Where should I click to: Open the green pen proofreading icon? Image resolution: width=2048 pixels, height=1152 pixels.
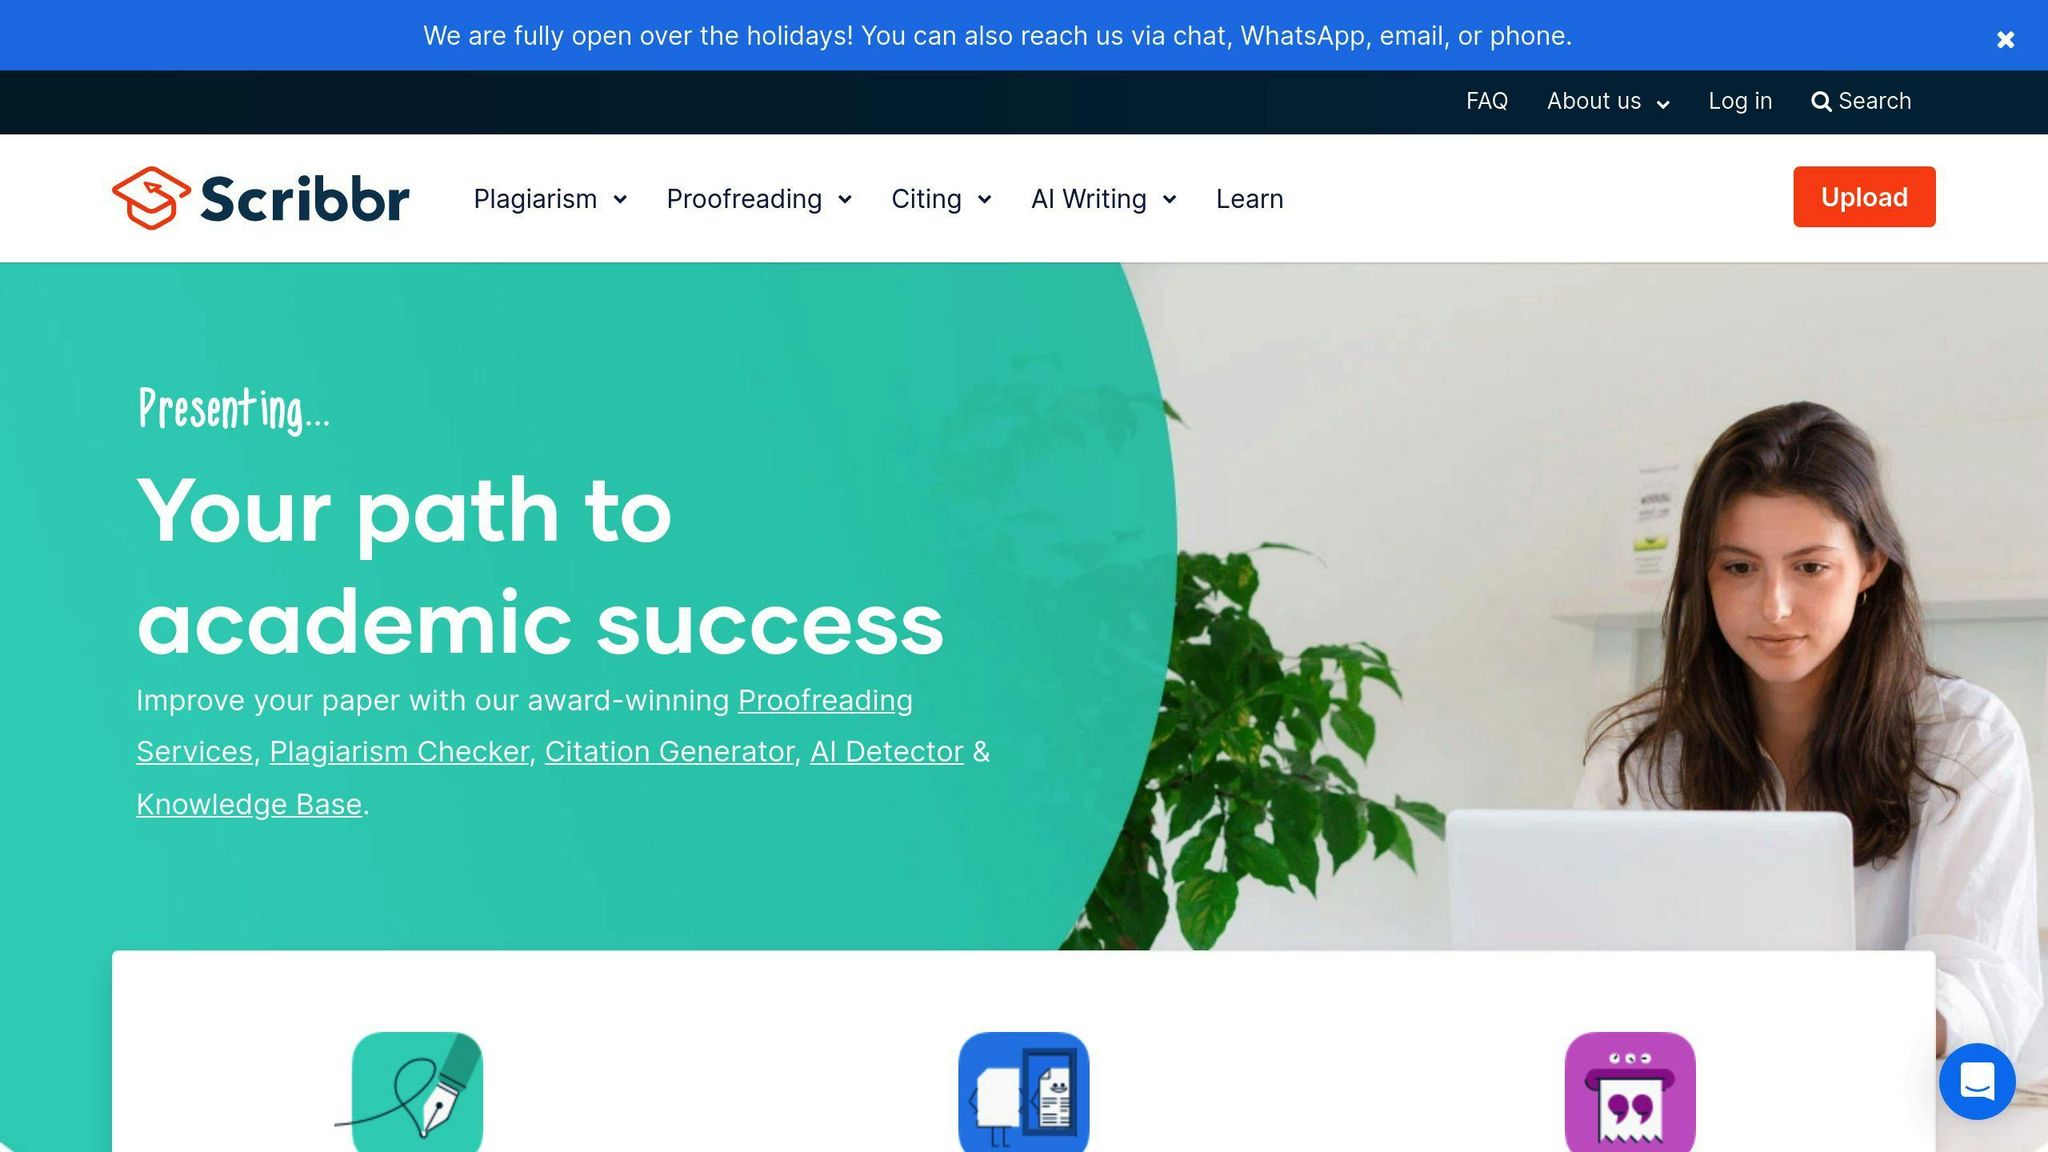pos(417,1092)
